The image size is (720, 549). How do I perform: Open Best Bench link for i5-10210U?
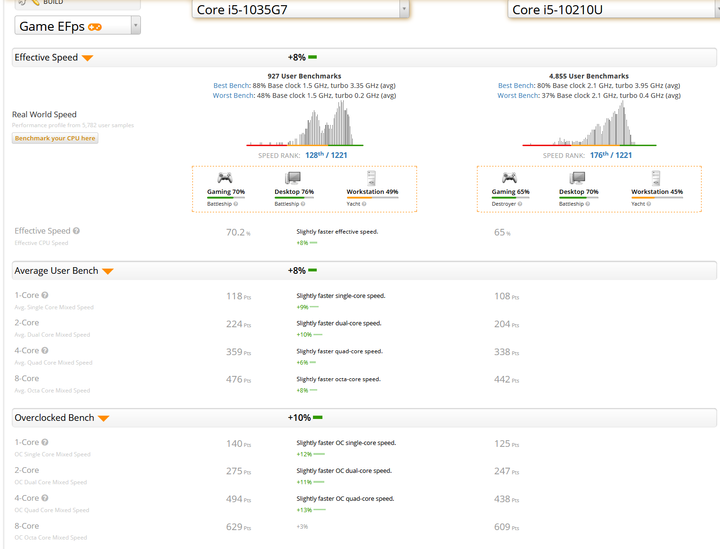point(516,85)
